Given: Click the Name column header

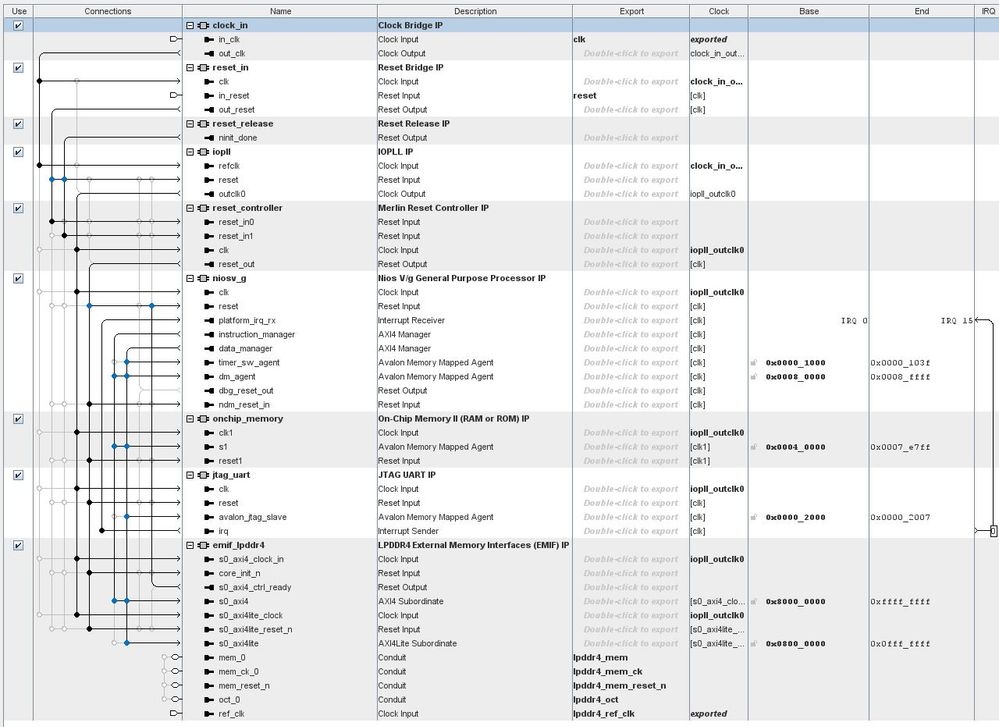Looking at the screenshot, I should coord(280,11).
